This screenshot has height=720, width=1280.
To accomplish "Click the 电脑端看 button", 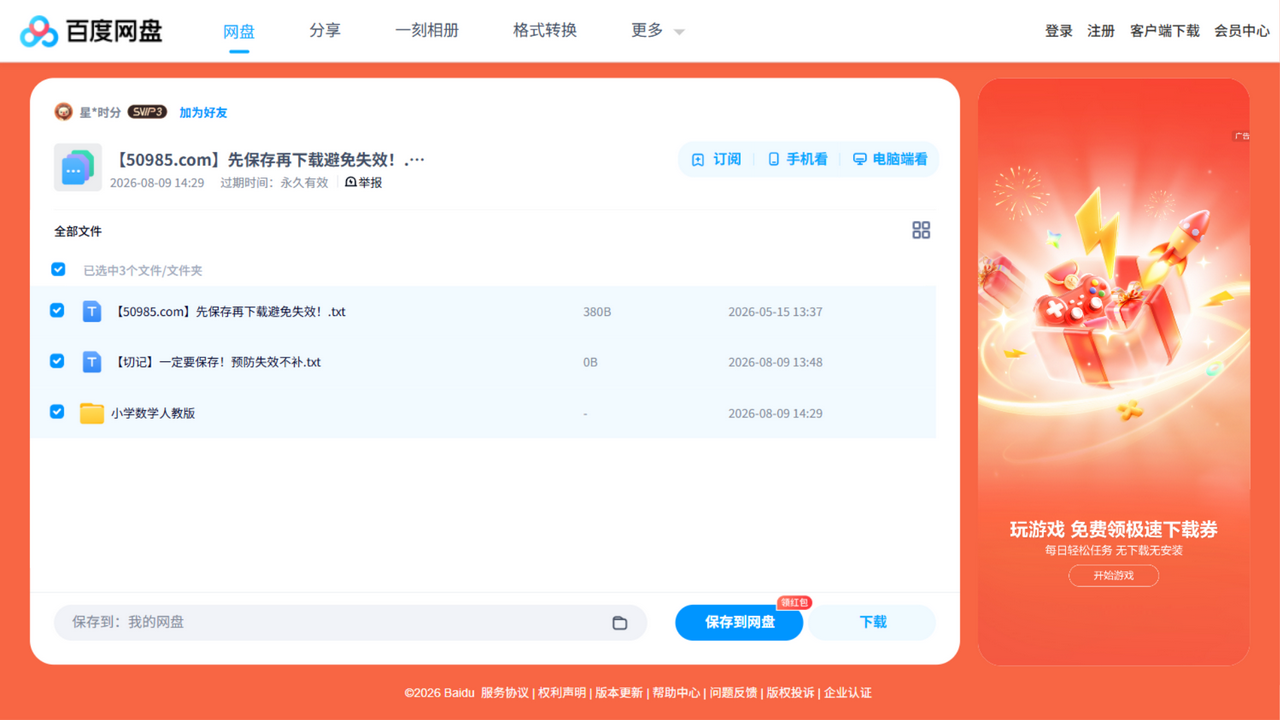I will point(890,159).
